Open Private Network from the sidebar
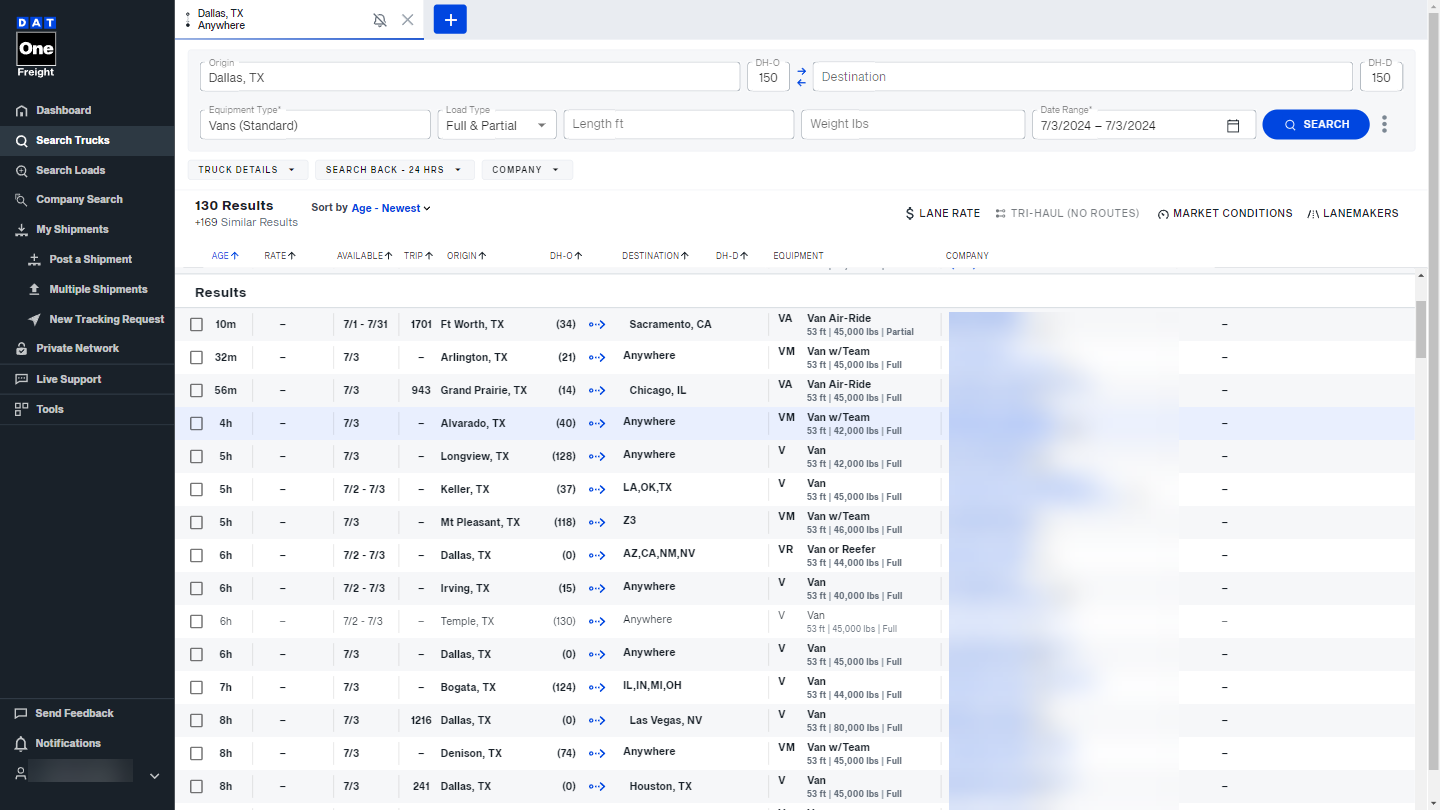The image size is (1440, 810). (x=77, y=348)
